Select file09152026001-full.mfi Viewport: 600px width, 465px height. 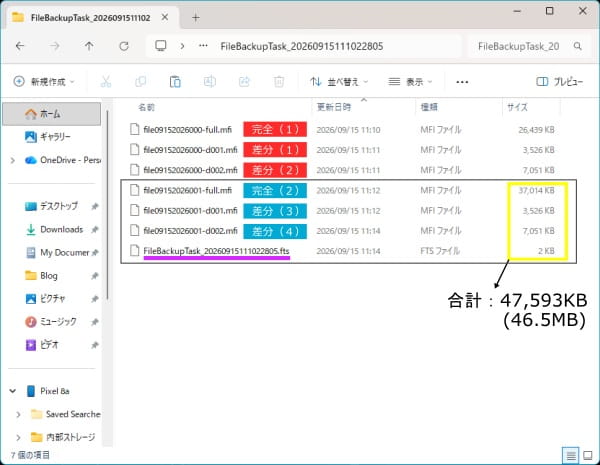(188, 191)
